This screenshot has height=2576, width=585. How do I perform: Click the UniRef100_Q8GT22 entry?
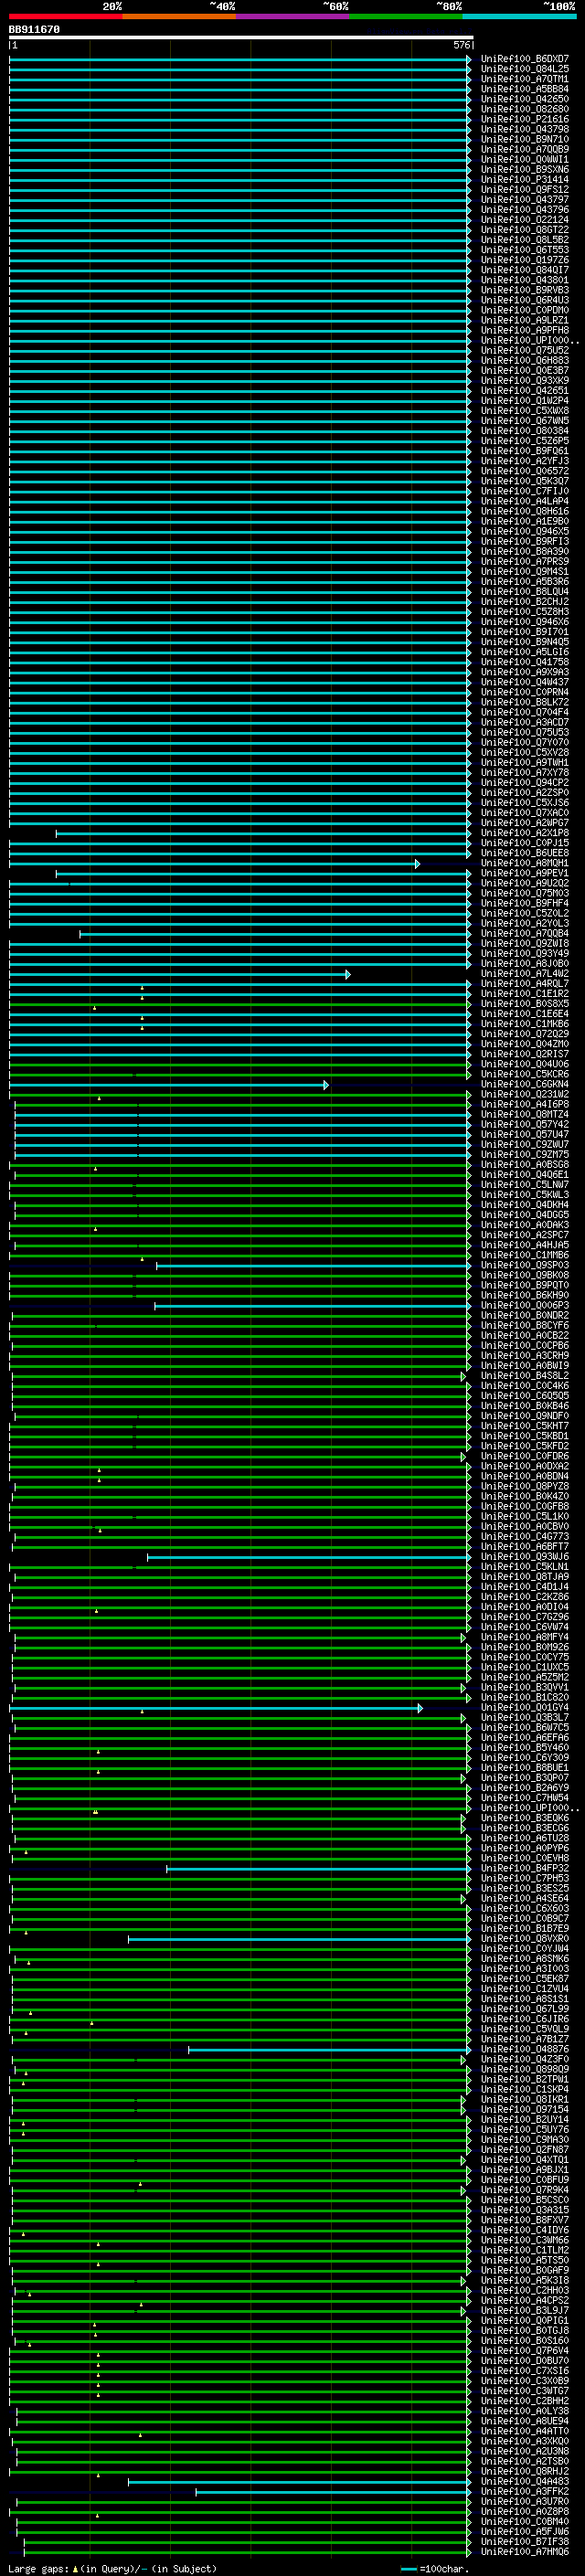click(x=525, y=231)
